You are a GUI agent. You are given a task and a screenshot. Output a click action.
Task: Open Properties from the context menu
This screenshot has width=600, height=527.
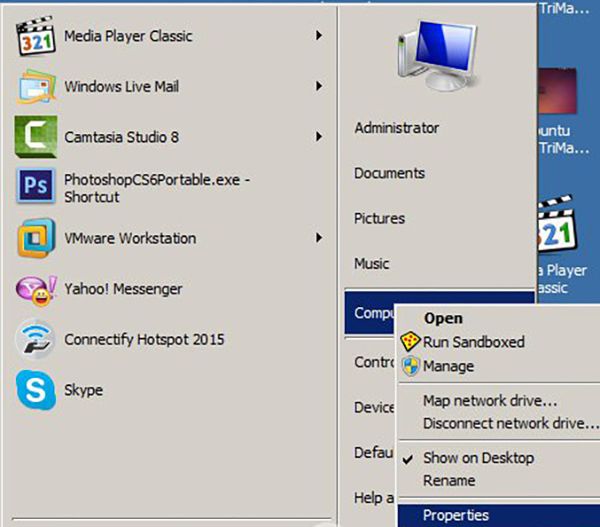499,516
